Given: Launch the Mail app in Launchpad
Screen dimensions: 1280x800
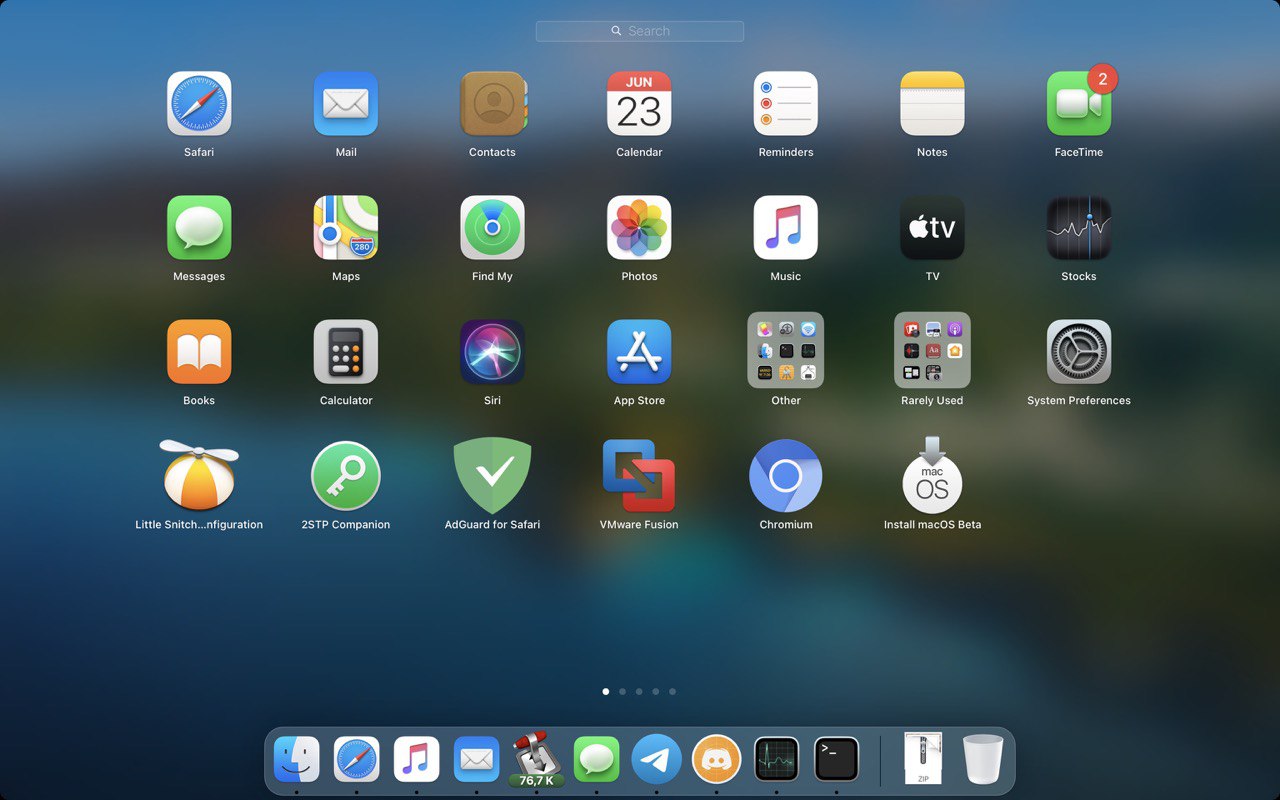Looking at the screenshot, I should [346, 103].
